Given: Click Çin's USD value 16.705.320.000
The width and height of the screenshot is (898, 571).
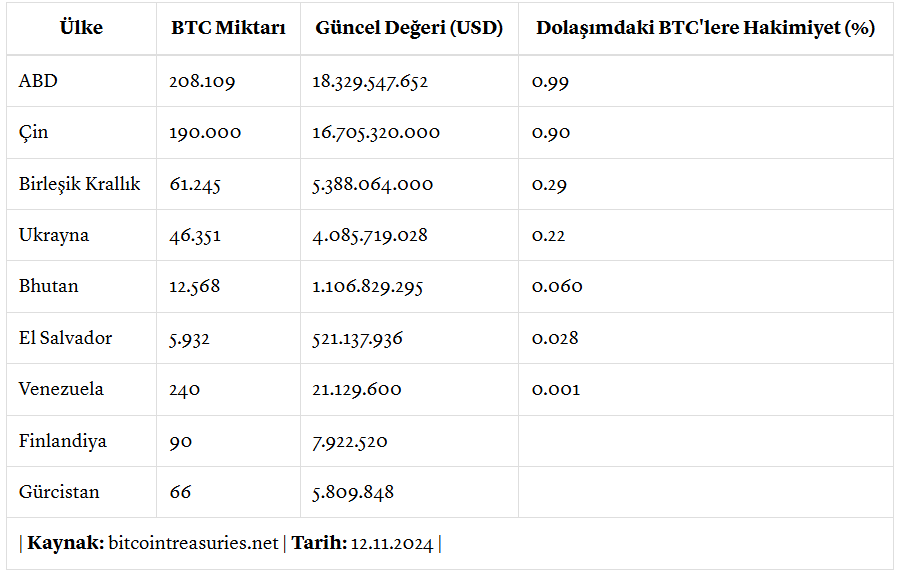Looking at the screenshot, I should [376, 133].
